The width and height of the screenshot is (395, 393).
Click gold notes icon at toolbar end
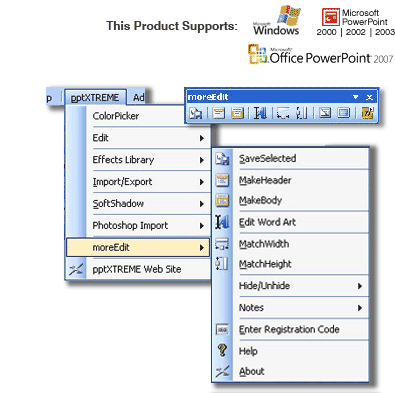pyautogui.click(x=367, y=113)
